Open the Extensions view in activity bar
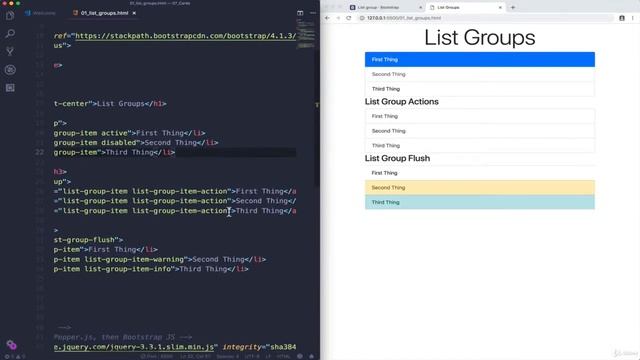Screen dimensions: 640x360 10,88
